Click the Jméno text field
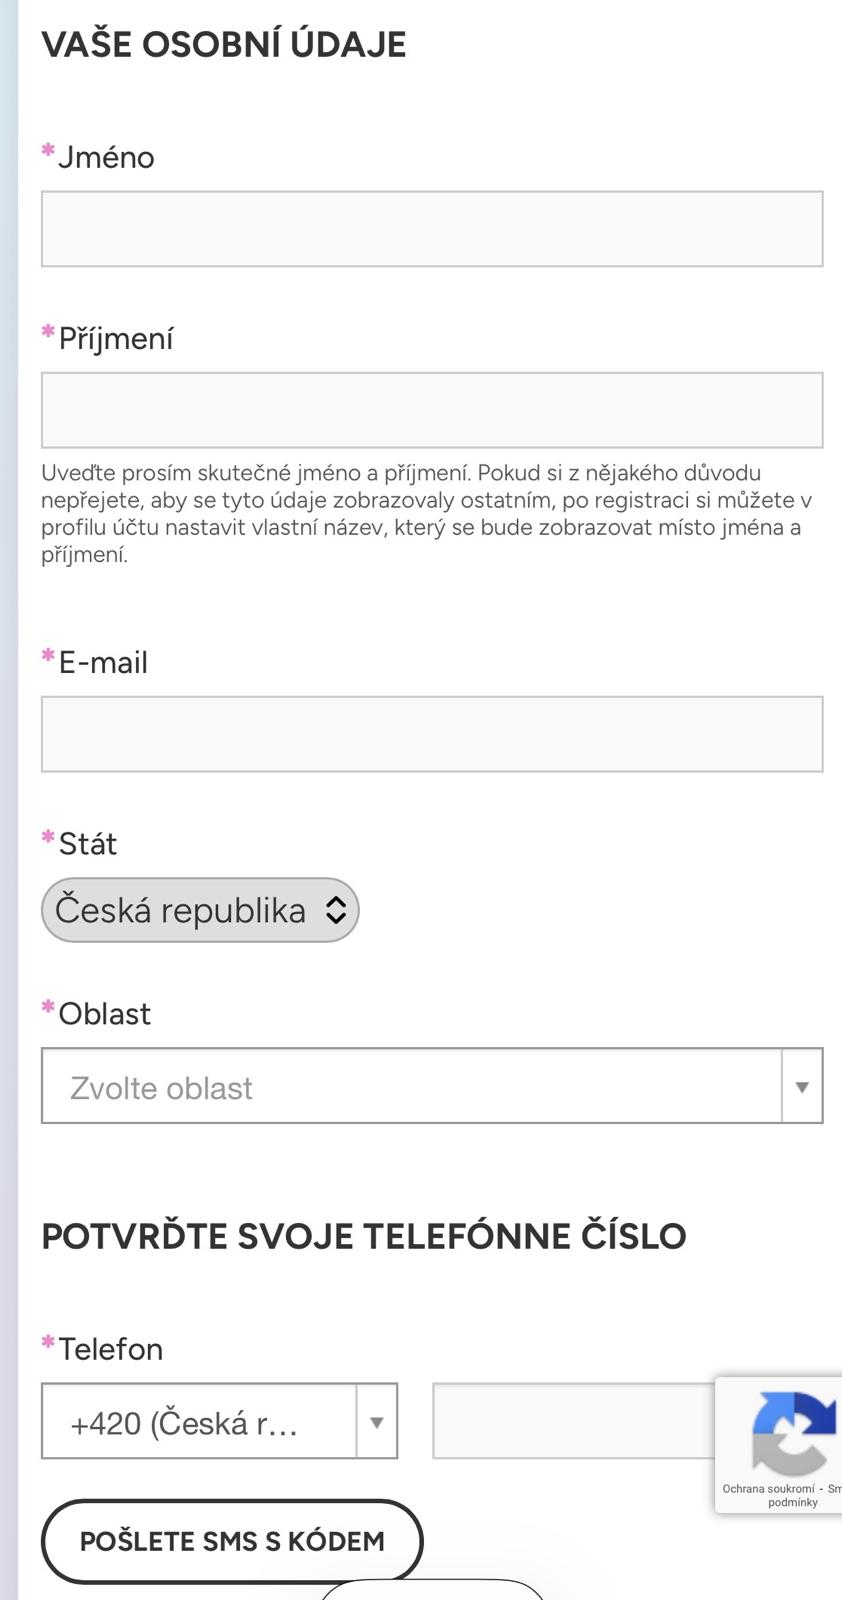 [x=431, y=229]
